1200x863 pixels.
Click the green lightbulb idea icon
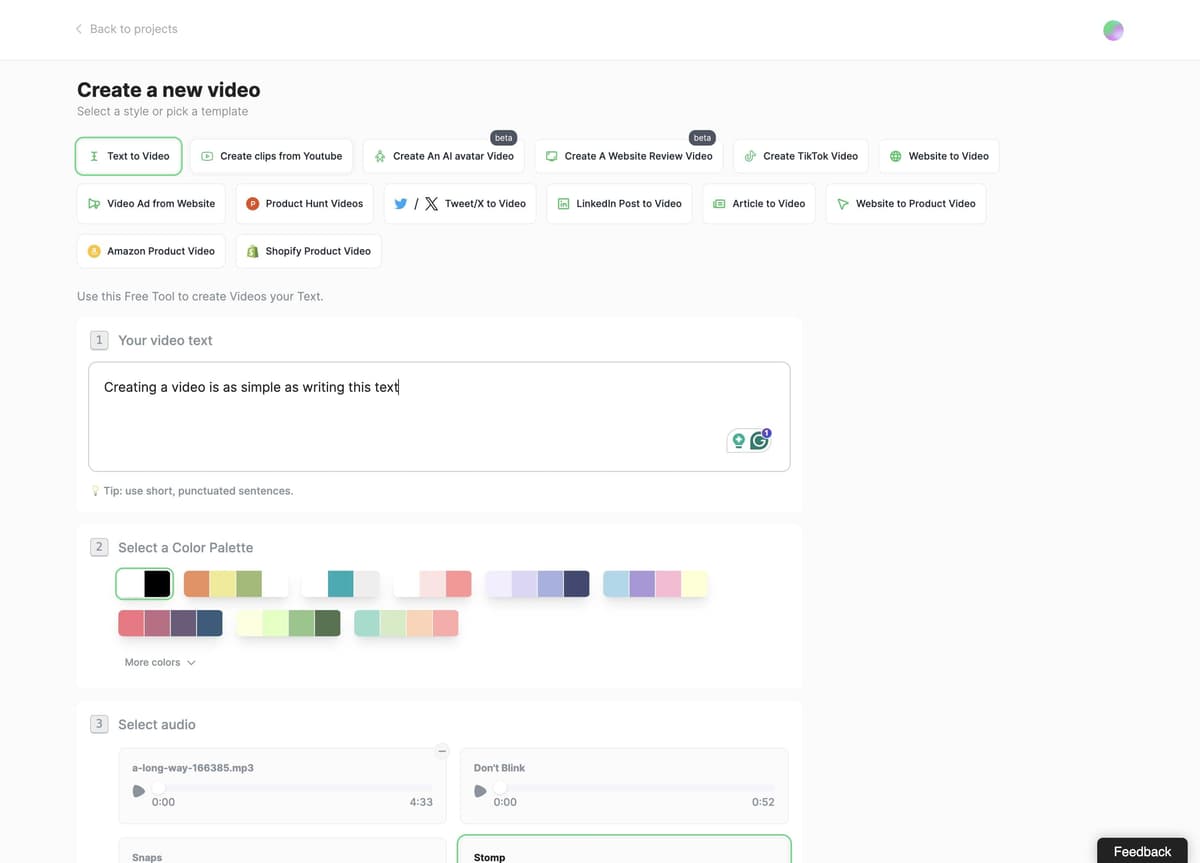(x=737, y=440)
